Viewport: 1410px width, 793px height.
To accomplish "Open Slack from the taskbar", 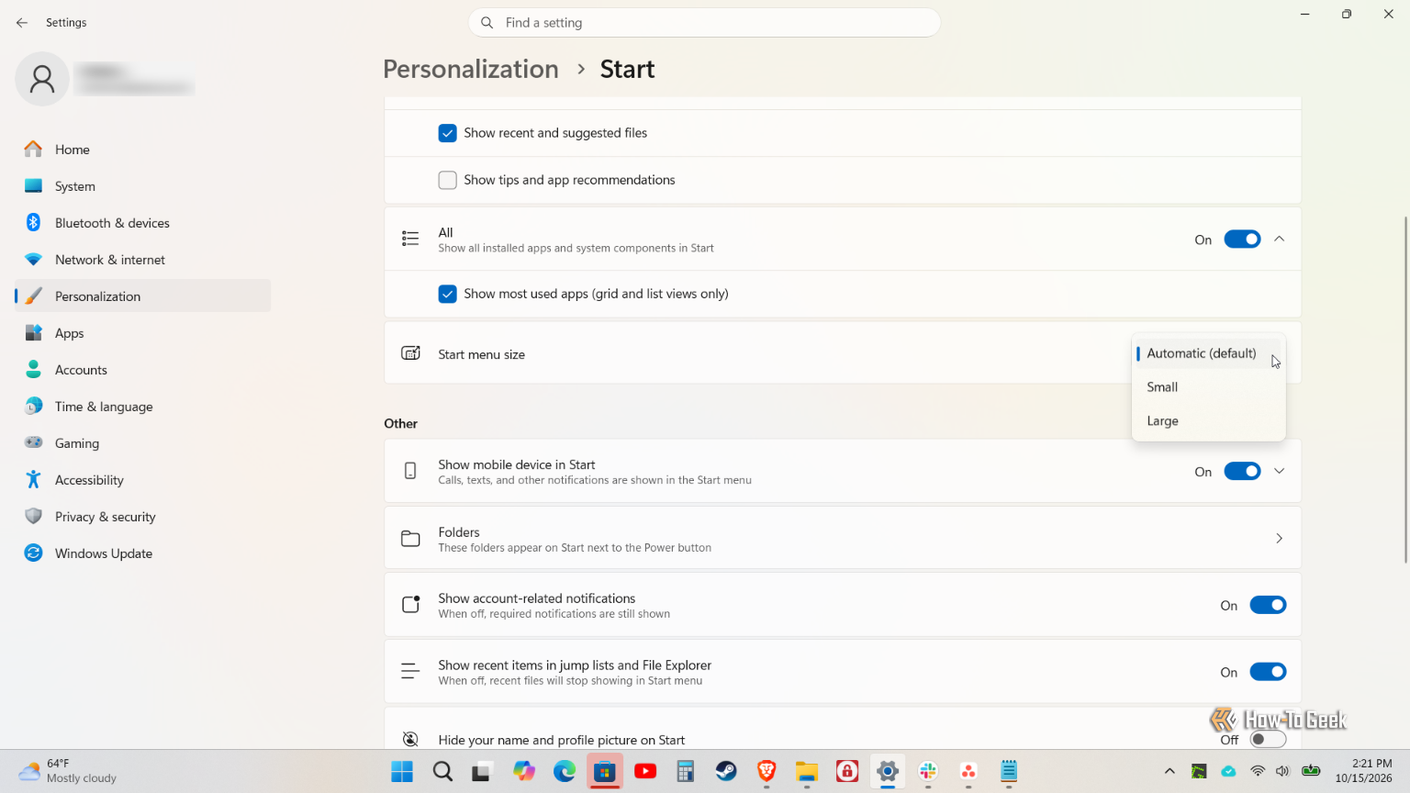I will point(928,771).
